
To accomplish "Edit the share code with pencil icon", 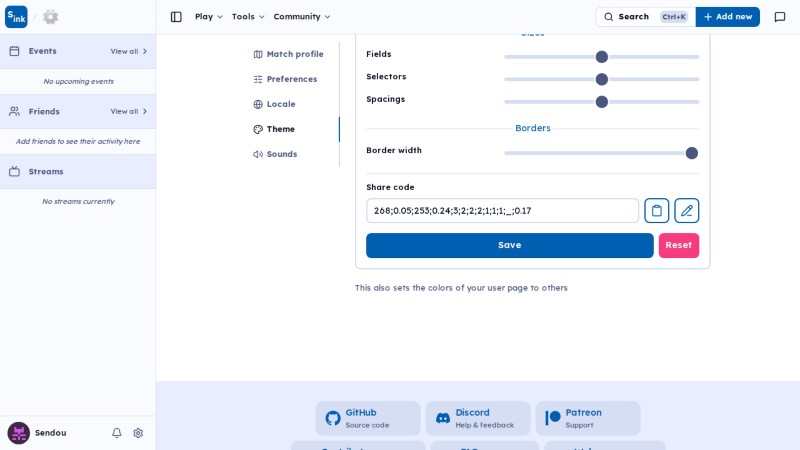I will pos(687,211).
